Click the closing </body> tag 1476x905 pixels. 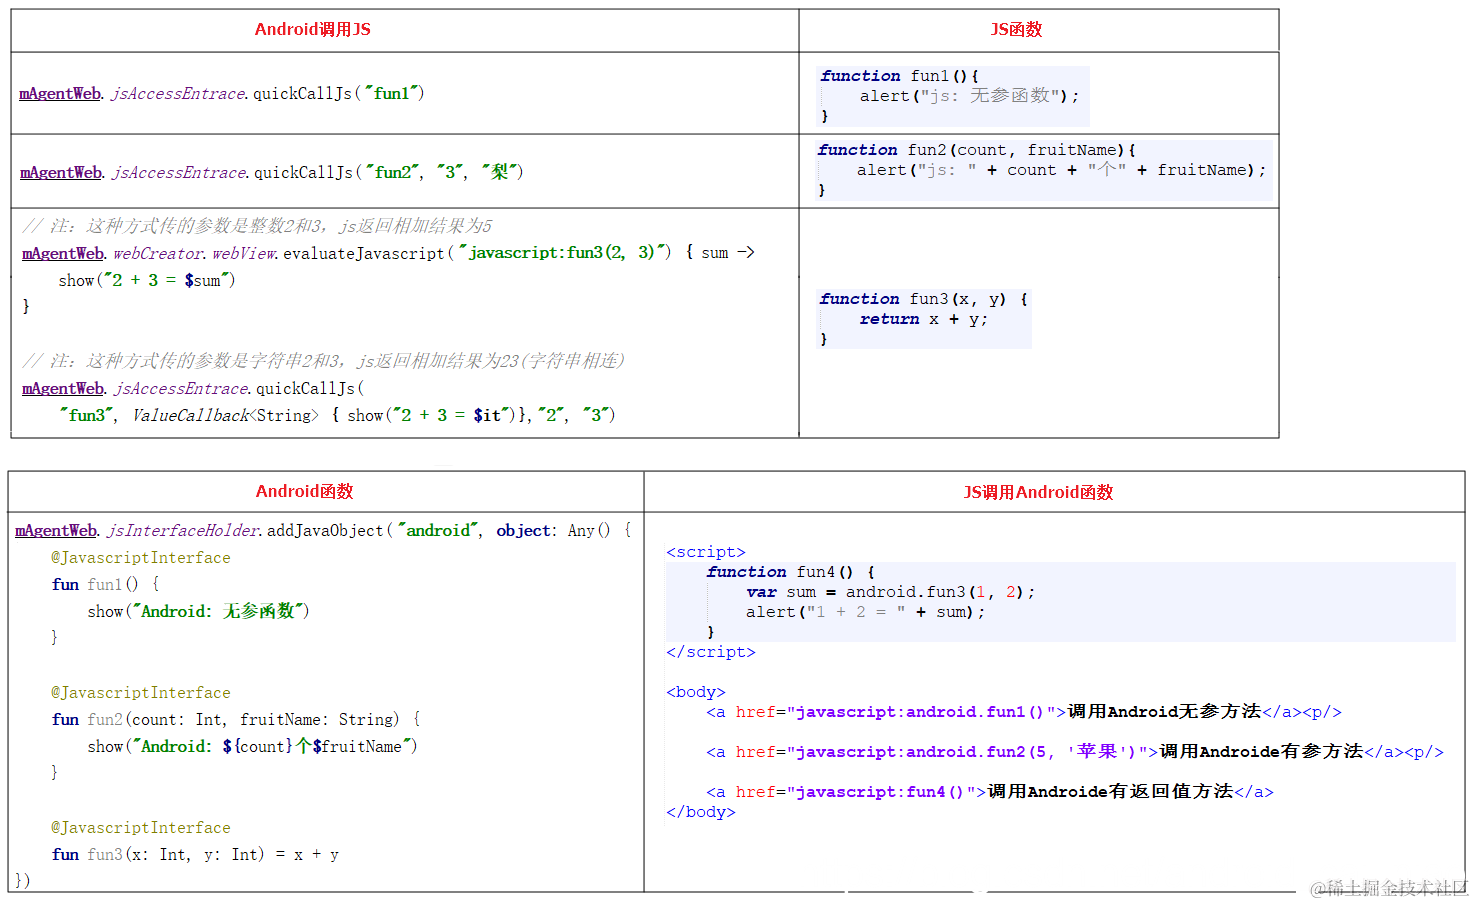point(701,812)
